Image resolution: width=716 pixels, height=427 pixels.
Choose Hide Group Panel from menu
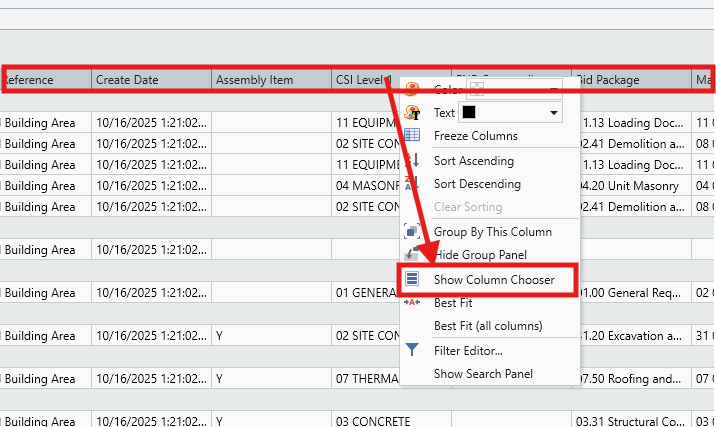[x=479, y=255]
